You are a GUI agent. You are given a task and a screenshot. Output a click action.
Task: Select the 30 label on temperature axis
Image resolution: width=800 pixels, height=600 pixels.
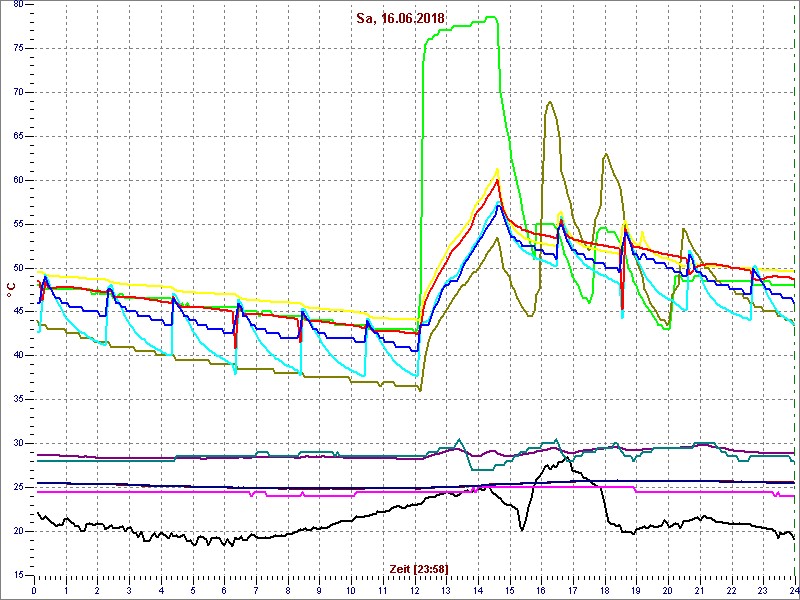16,443
